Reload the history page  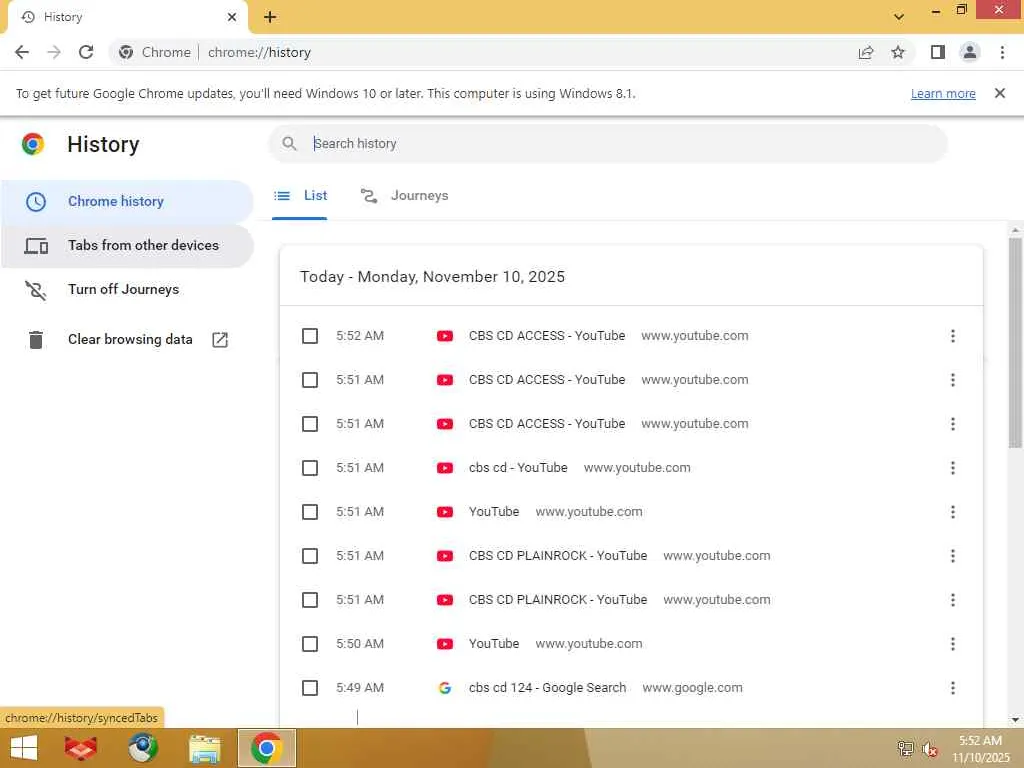pyautogui.click(x=86, y=52)
